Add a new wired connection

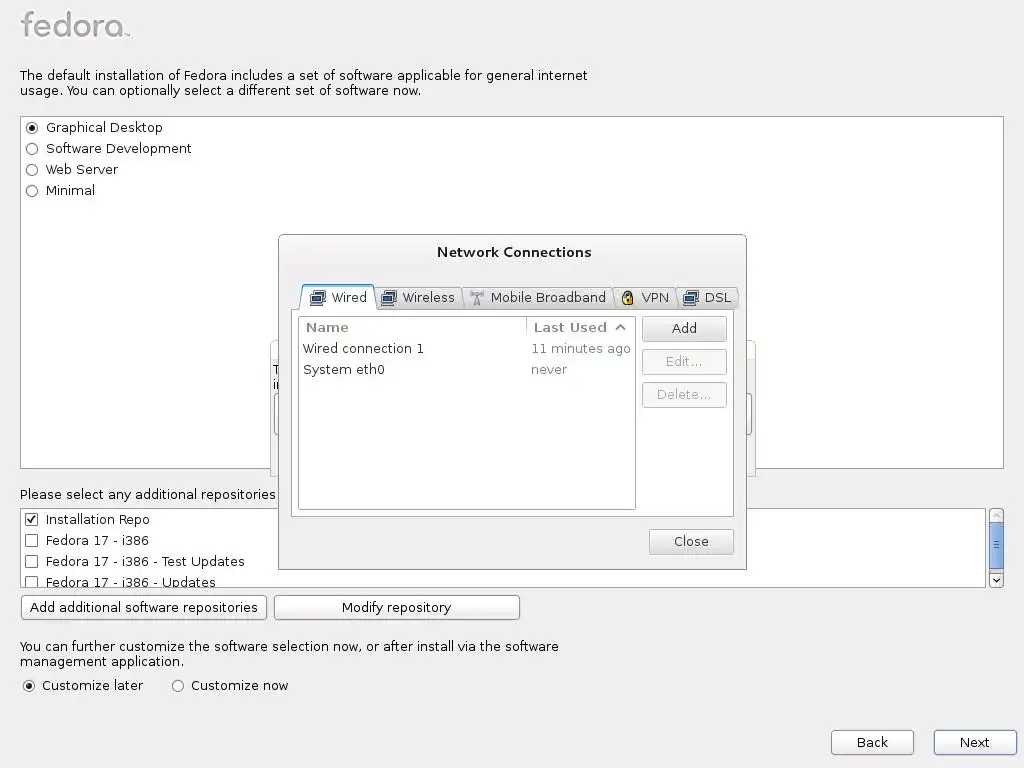(x=684, y=328)
